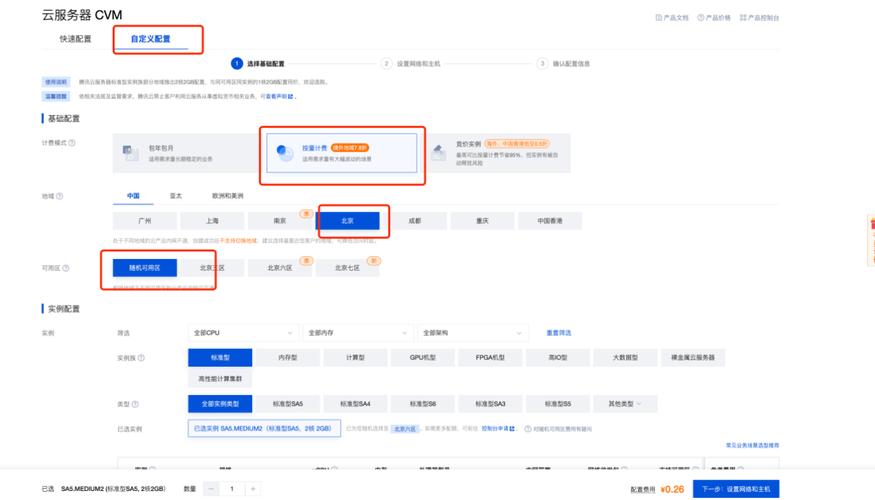The width and height of the screenshot is (875, 500).
Task: Decrease quantity with the minus button
Action: pos(211,489)
